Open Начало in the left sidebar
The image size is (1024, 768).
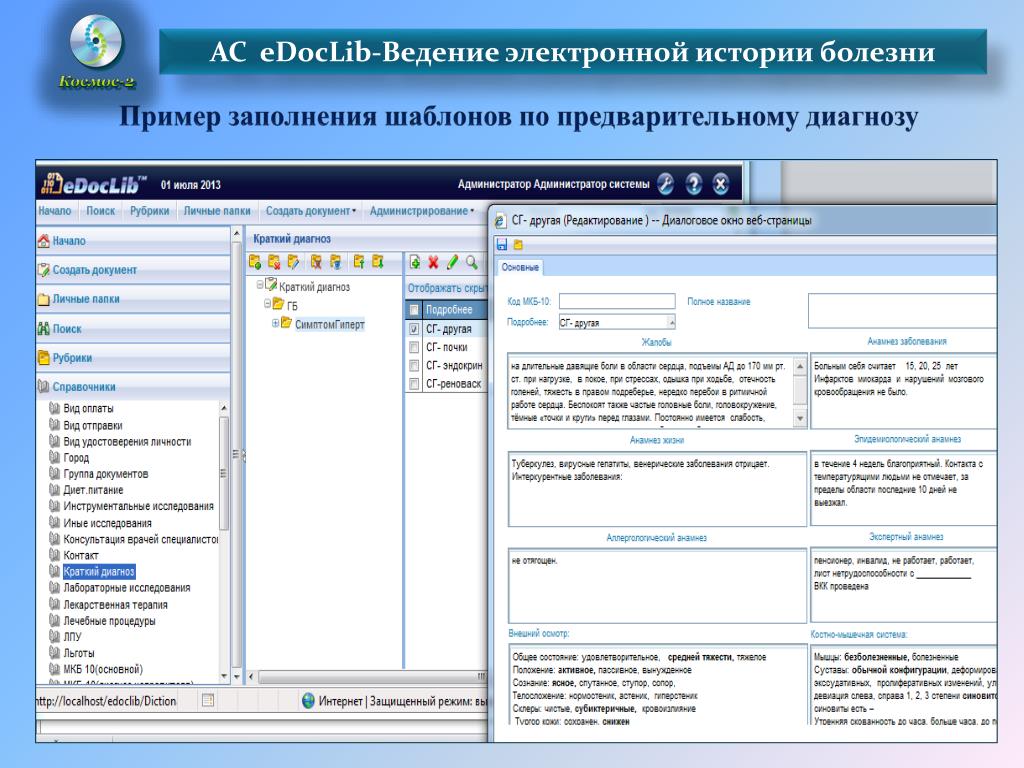(133, 240)
